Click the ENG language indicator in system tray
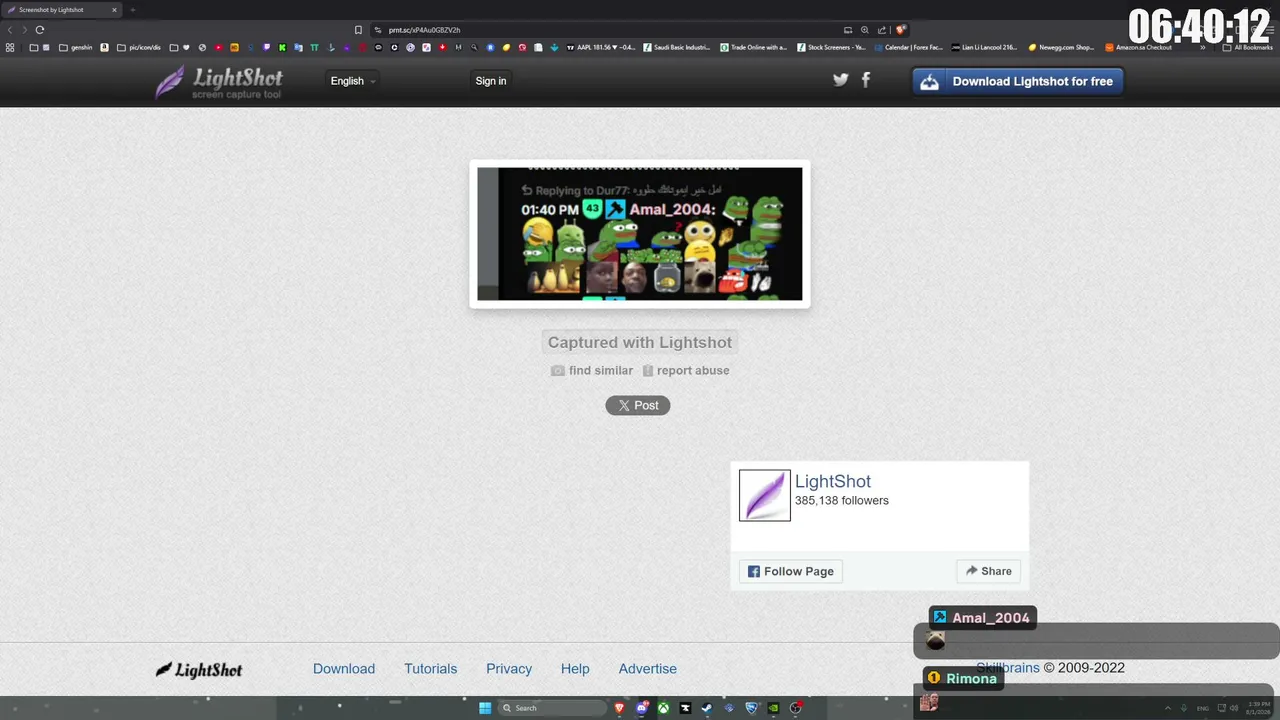Screen dimensions: 1280x720 [1203, 708]
